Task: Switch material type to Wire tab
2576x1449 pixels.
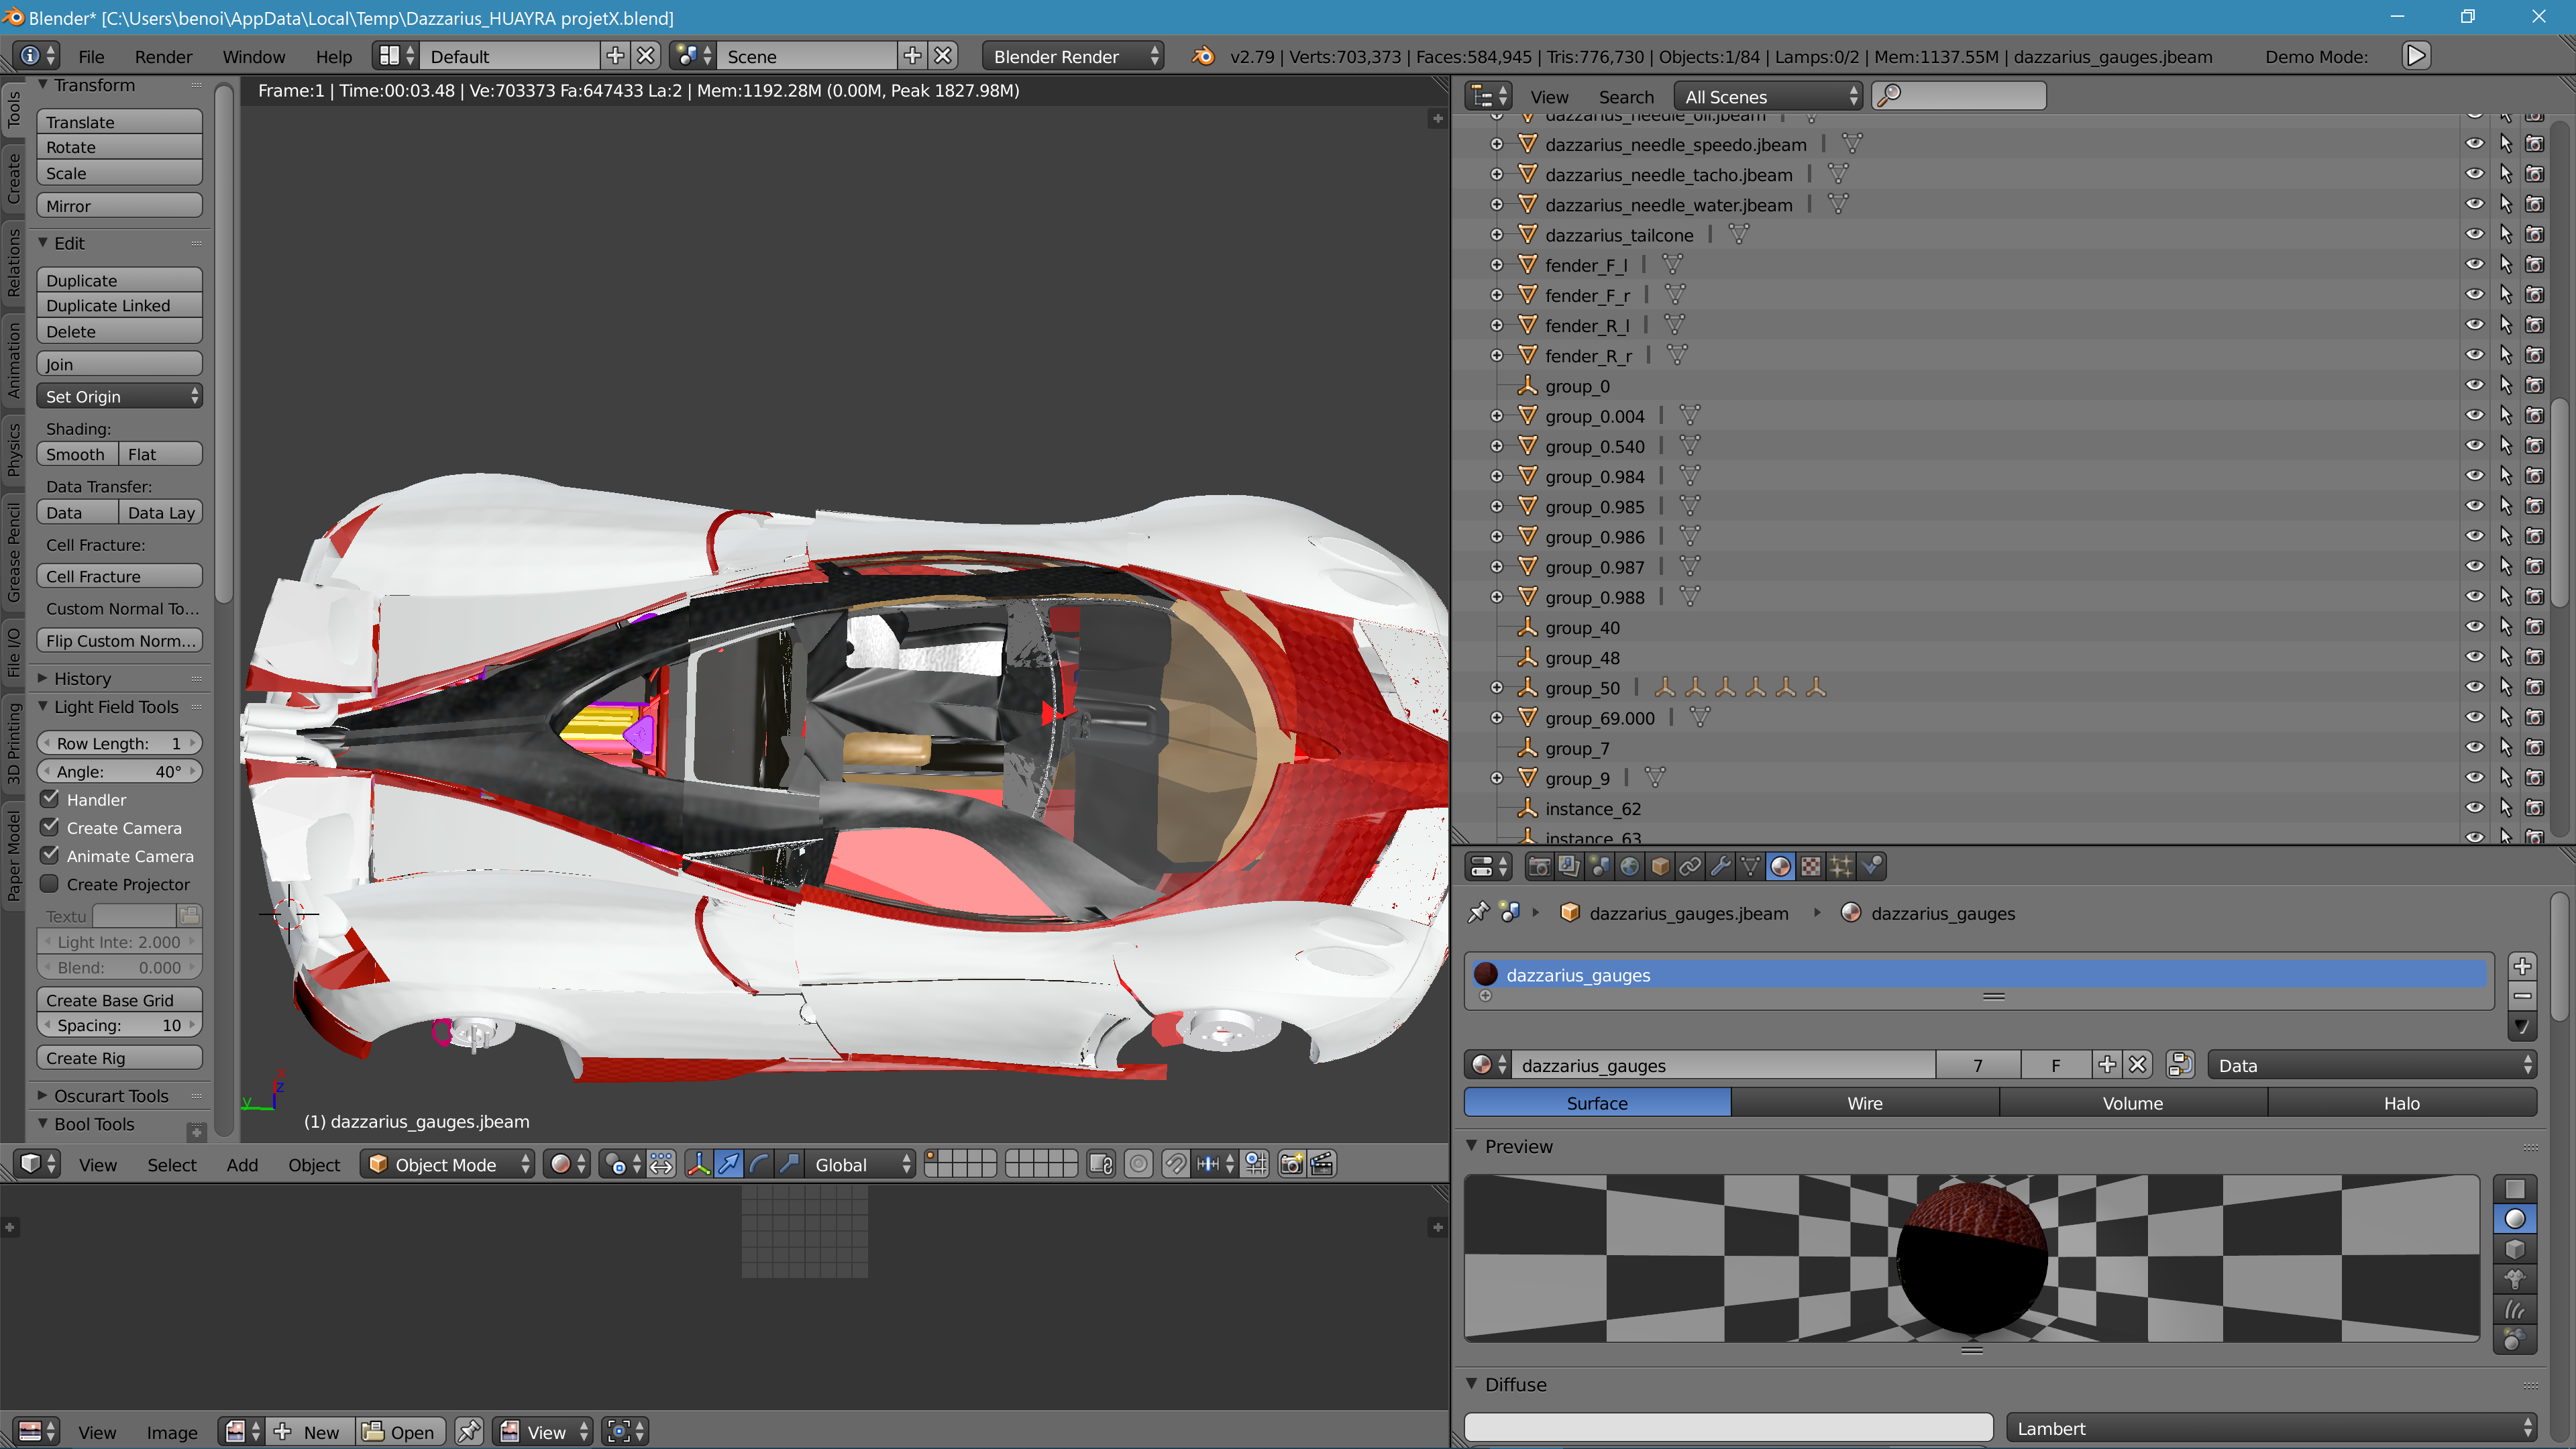Action: [x=1864, y=1103]
